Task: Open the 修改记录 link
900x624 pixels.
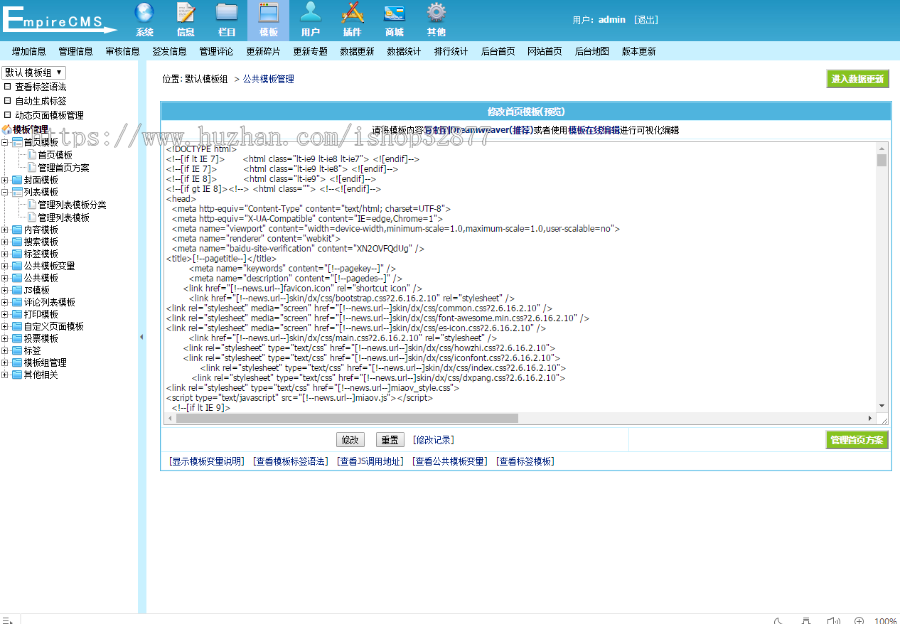Action: click(x=433, y=440)
